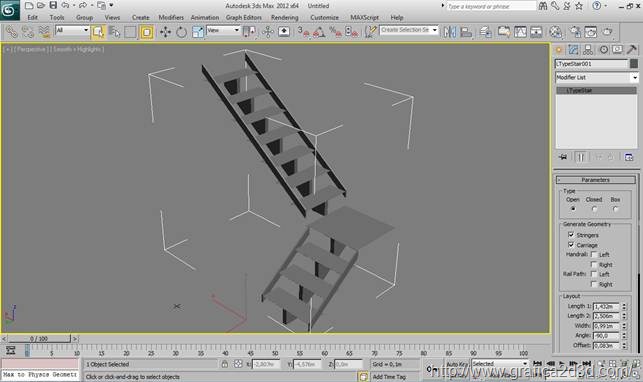Click the Mirror tool icon
The image size is (643, 382).
pos(450,32)
